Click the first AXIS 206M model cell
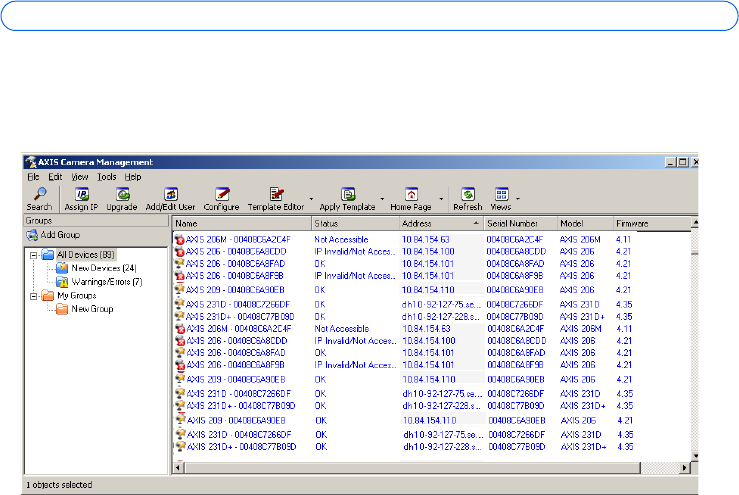This screenshot has width=739, height=495. (x=580, y=239)
